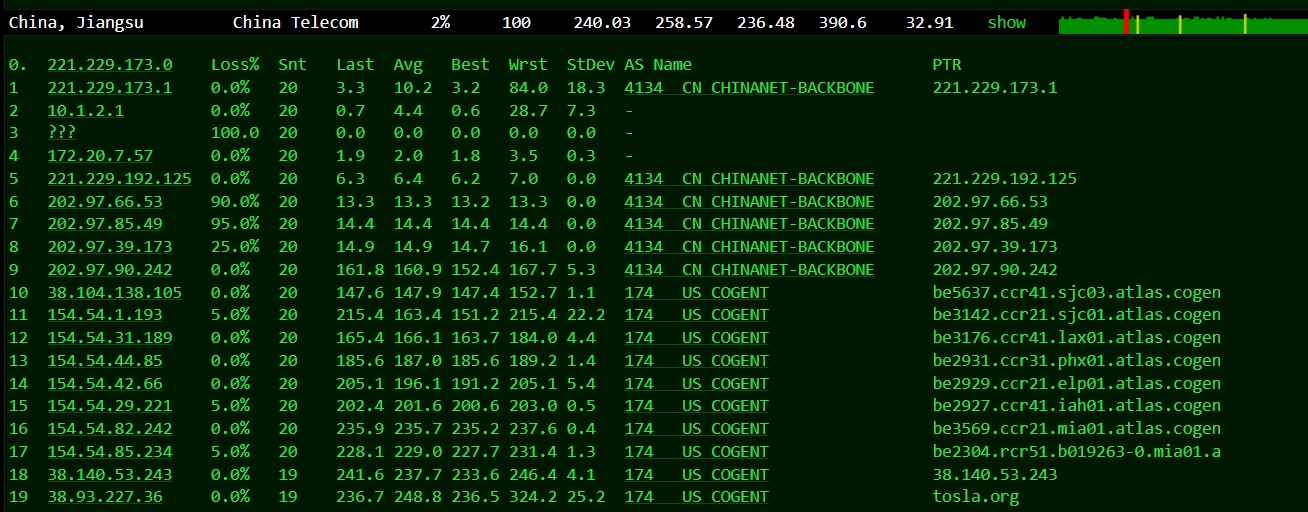Open AS 174 US COGENT link on hop 10
This screenshot has width=1308, height=512.
tap(697, 293)
